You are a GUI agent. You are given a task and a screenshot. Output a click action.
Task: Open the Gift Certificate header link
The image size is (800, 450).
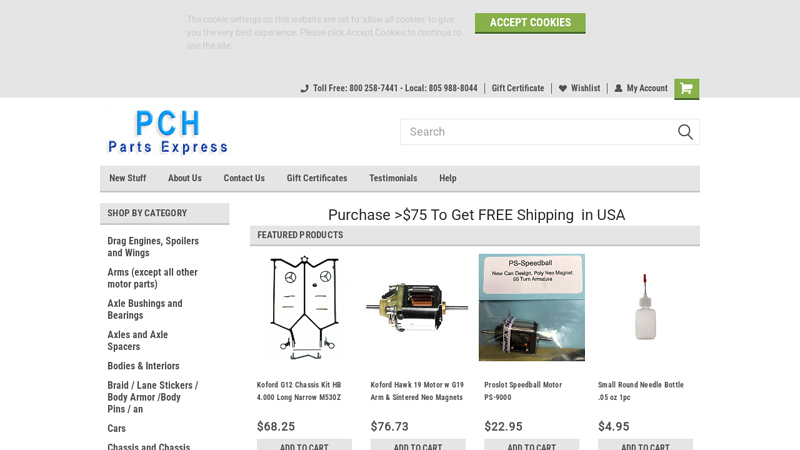click(517, 88)
